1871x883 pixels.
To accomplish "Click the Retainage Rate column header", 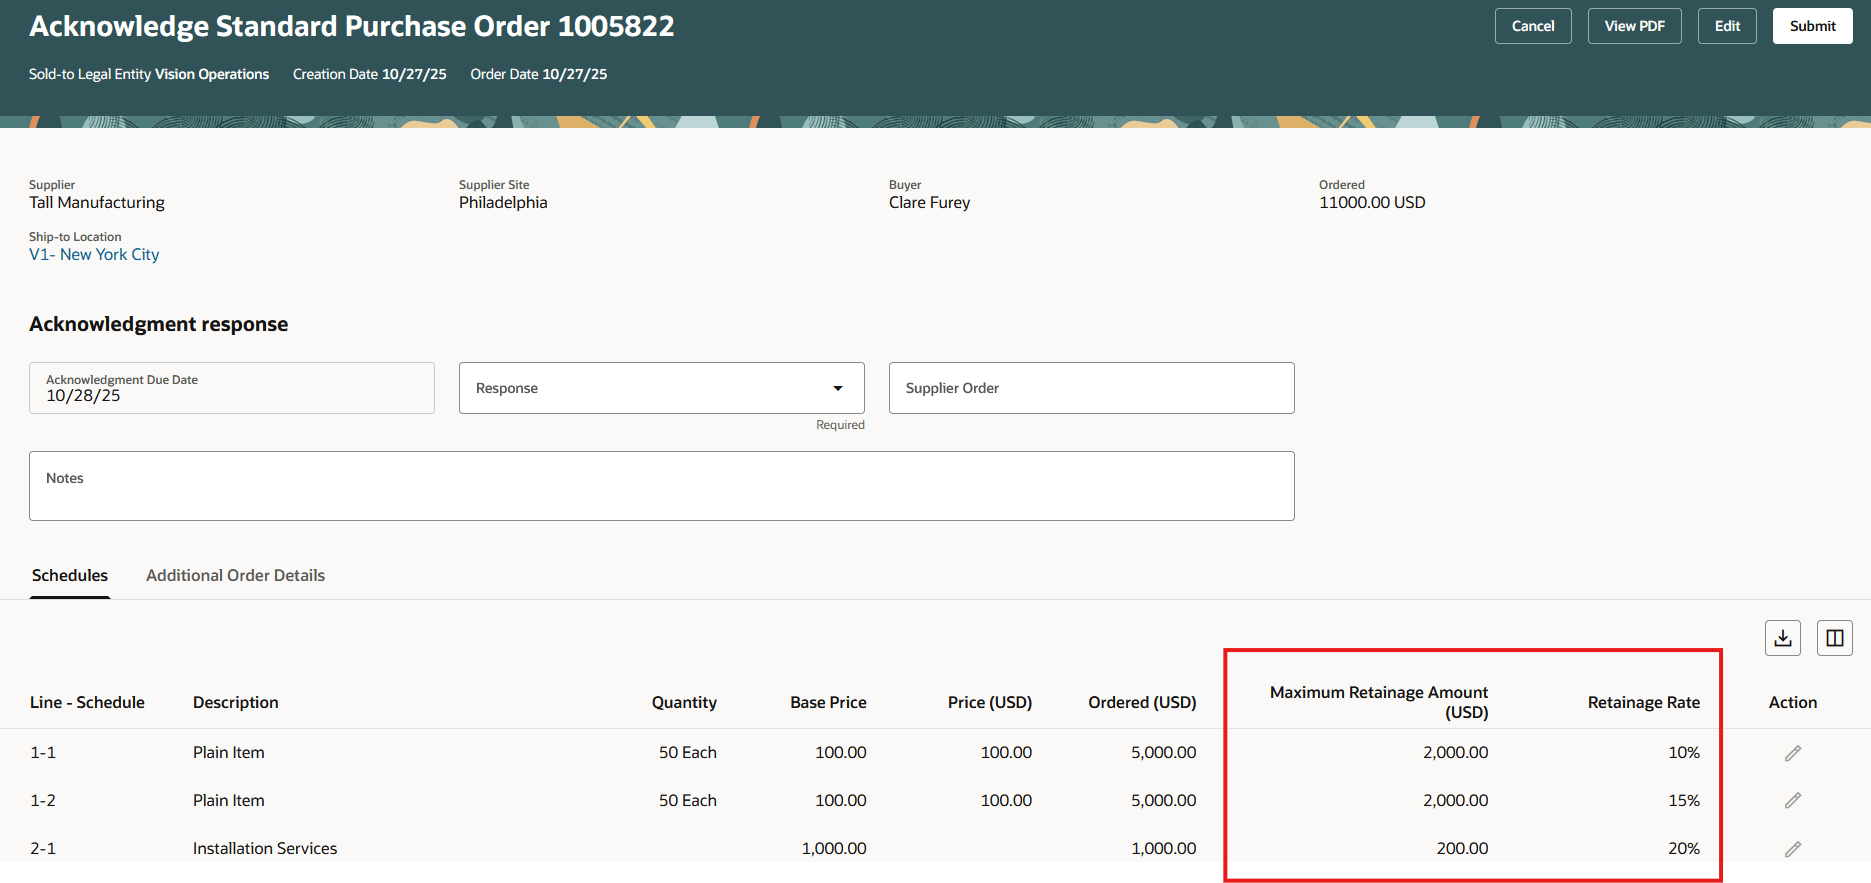I will [1644, 702].
